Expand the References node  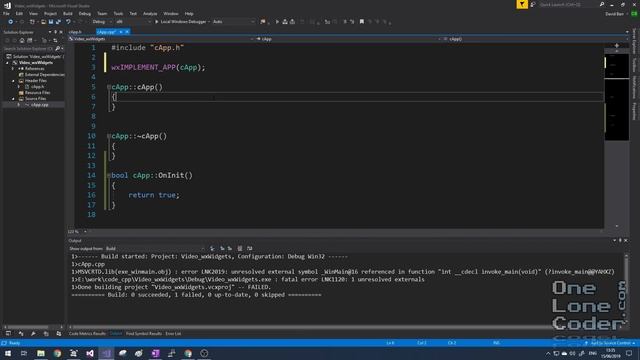(x=13, y=69)
